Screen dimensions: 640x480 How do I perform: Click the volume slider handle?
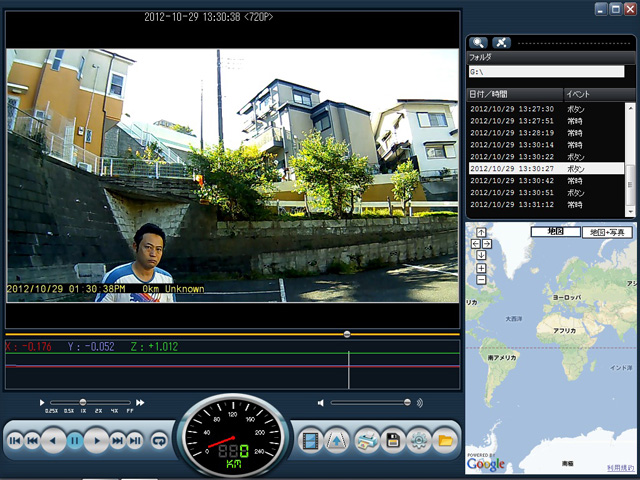pos(407,402)
